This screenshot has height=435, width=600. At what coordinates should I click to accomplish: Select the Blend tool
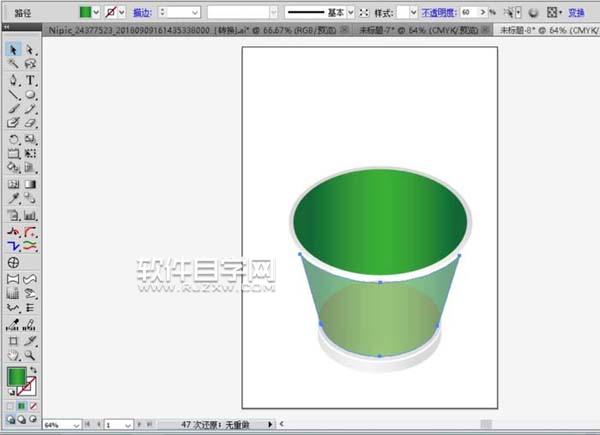[30, 198]
